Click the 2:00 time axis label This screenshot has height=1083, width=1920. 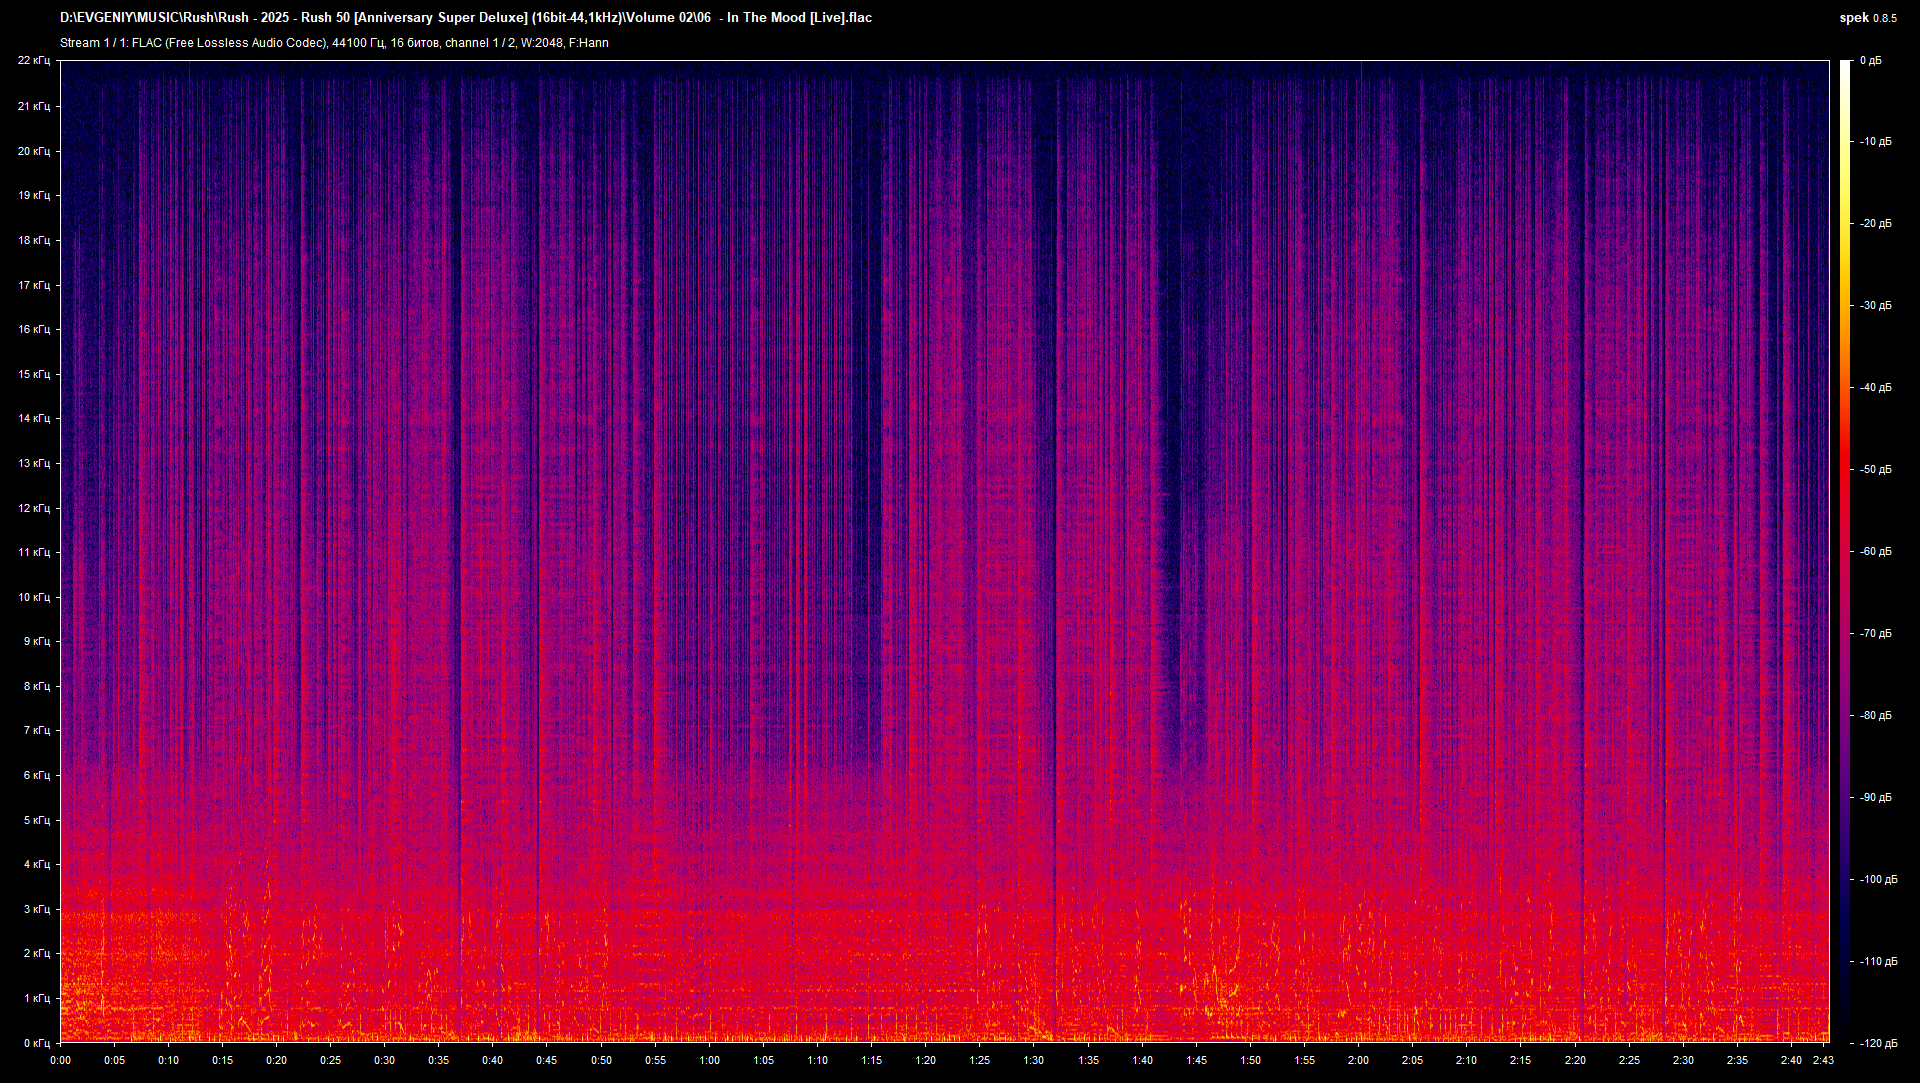pos(1358,1060)
